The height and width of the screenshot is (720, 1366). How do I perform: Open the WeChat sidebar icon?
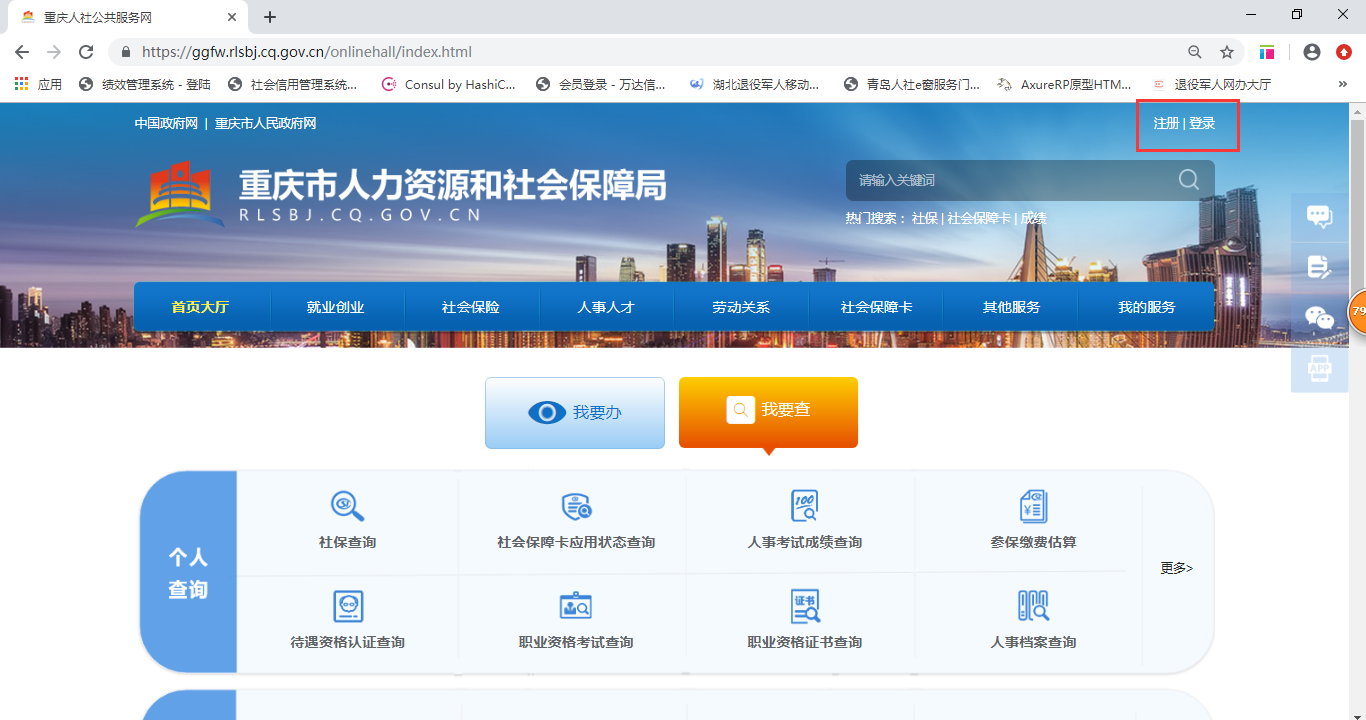coord(1320,318)
